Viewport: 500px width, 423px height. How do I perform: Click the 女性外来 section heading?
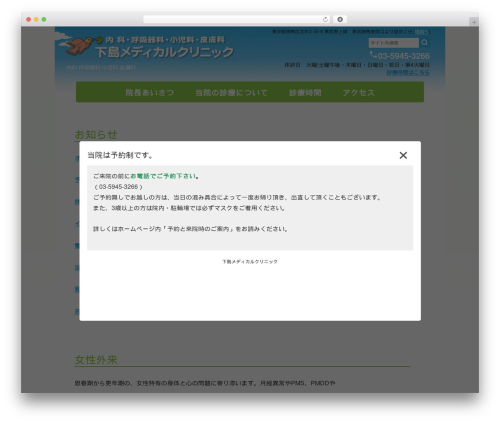96,360
